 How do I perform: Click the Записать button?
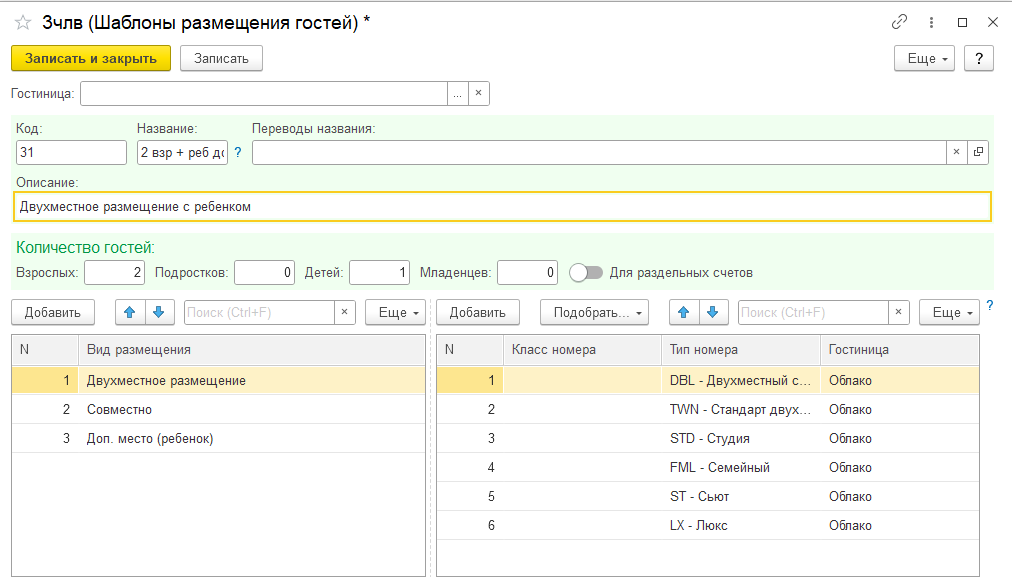pyautogui.click(x=221, y=58)
